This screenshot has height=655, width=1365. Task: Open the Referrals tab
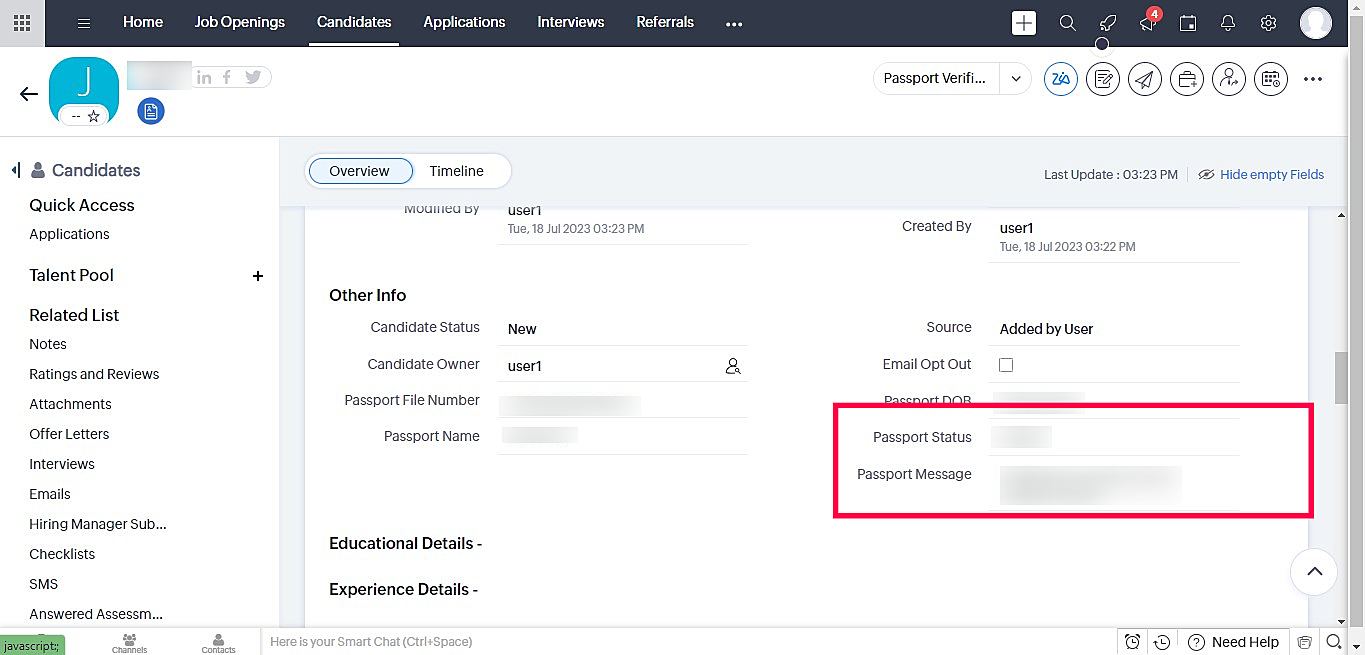(x=665, y=22)
